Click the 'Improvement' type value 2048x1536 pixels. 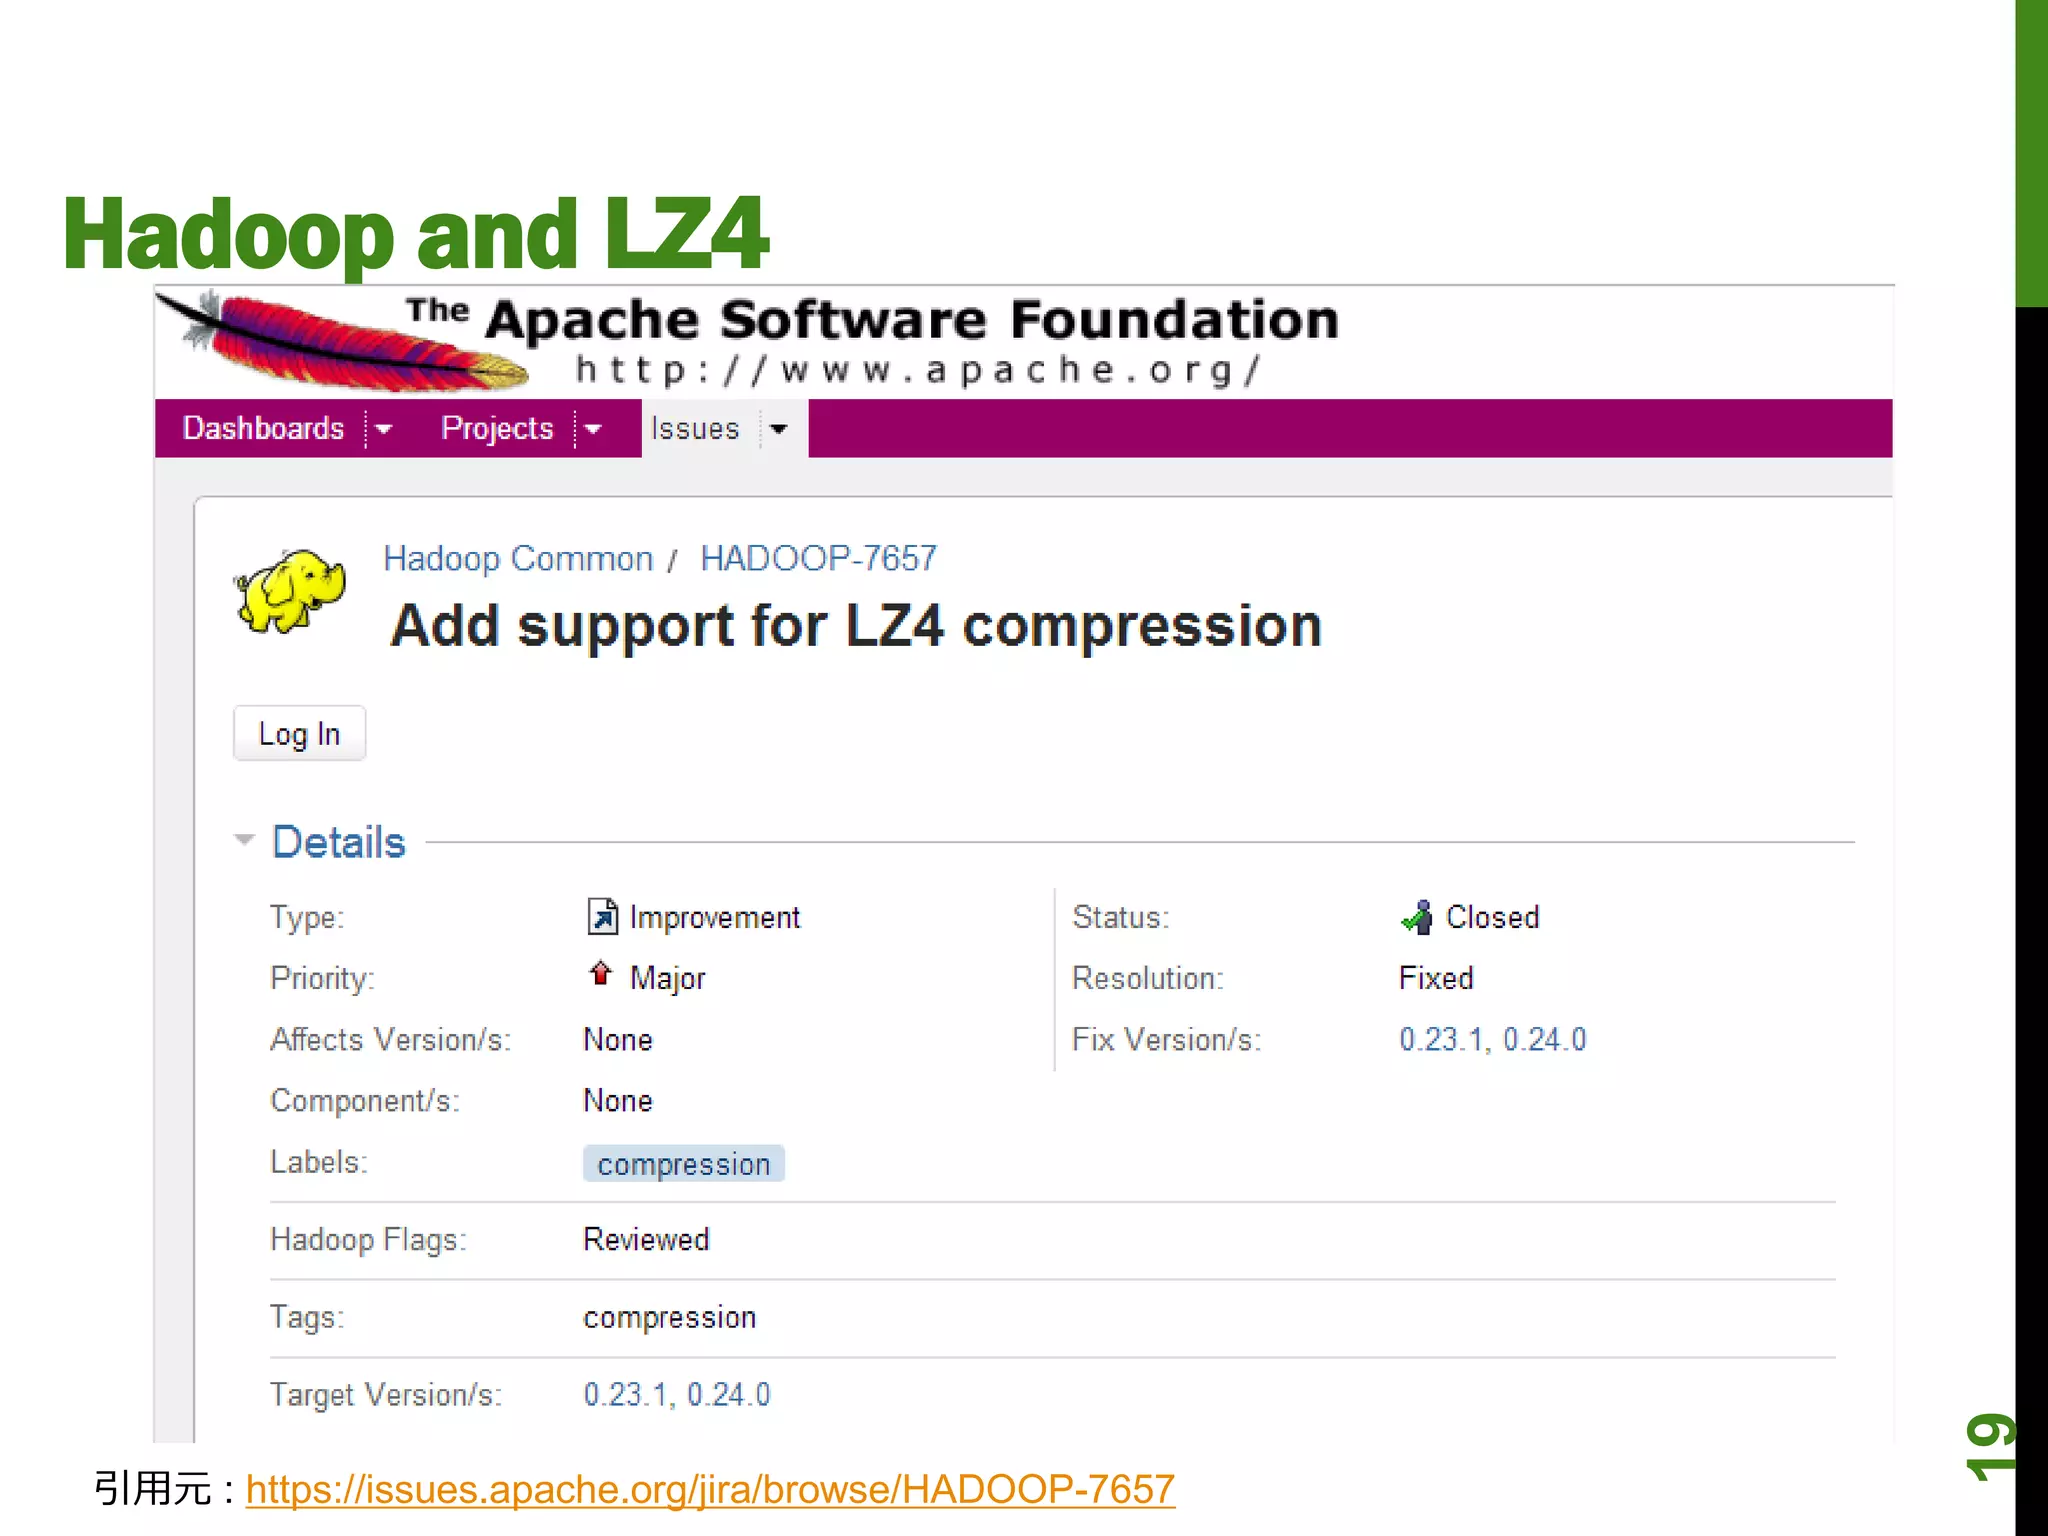(x=715, y=917)
